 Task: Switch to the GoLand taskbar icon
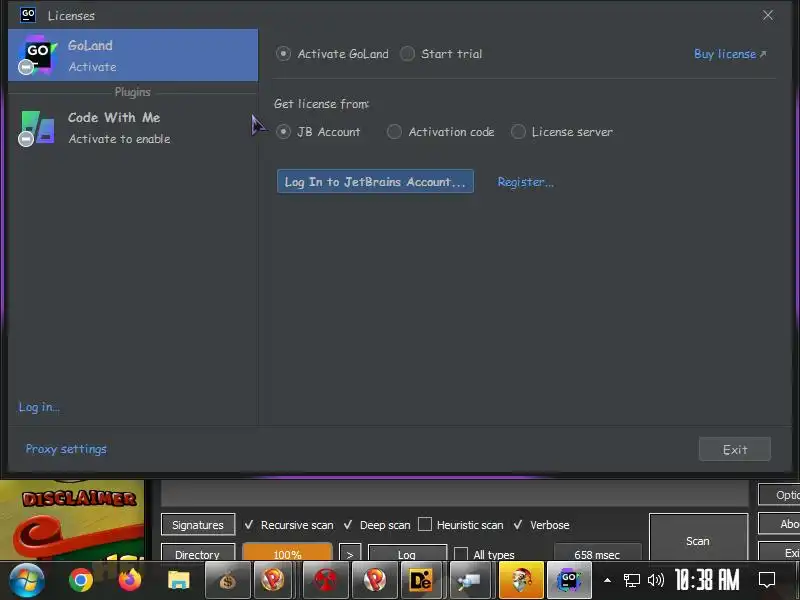pos(569,580)
